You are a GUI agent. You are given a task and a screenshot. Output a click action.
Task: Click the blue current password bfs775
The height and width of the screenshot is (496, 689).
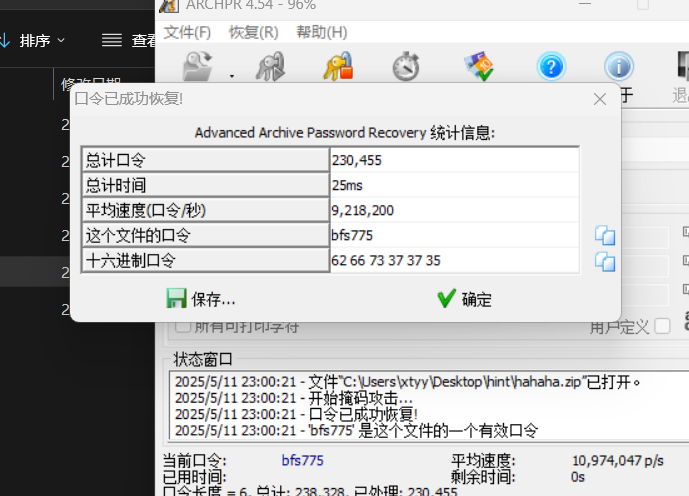[302, 460]
